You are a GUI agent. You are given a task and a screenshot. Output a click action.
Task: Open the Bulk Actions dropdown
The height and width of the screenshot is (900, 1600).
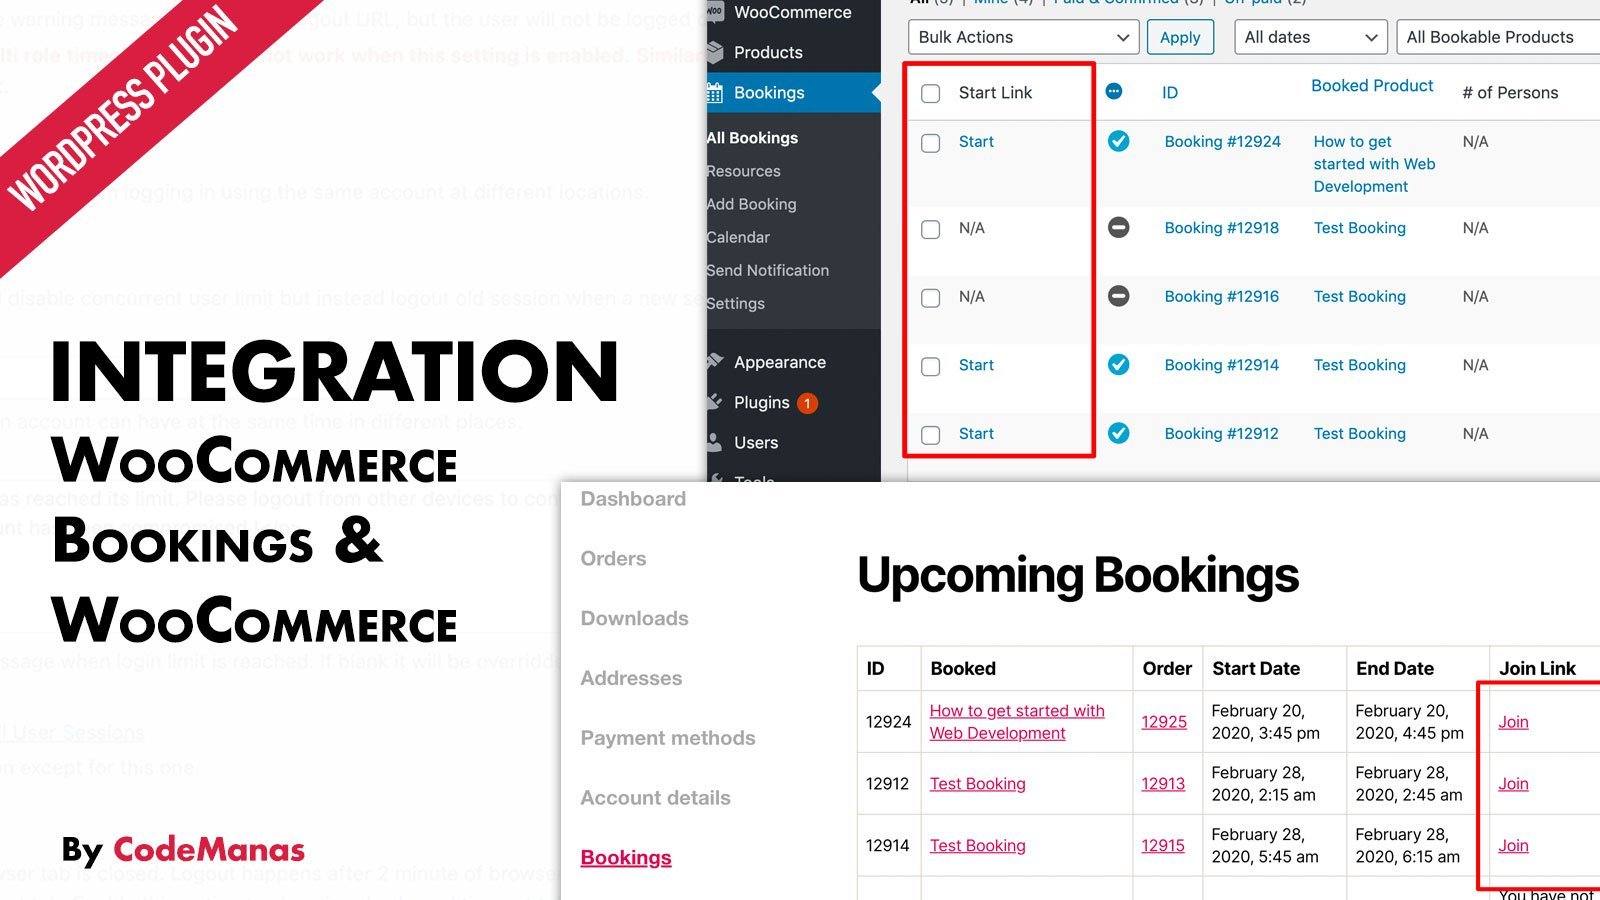point(1023,37)
